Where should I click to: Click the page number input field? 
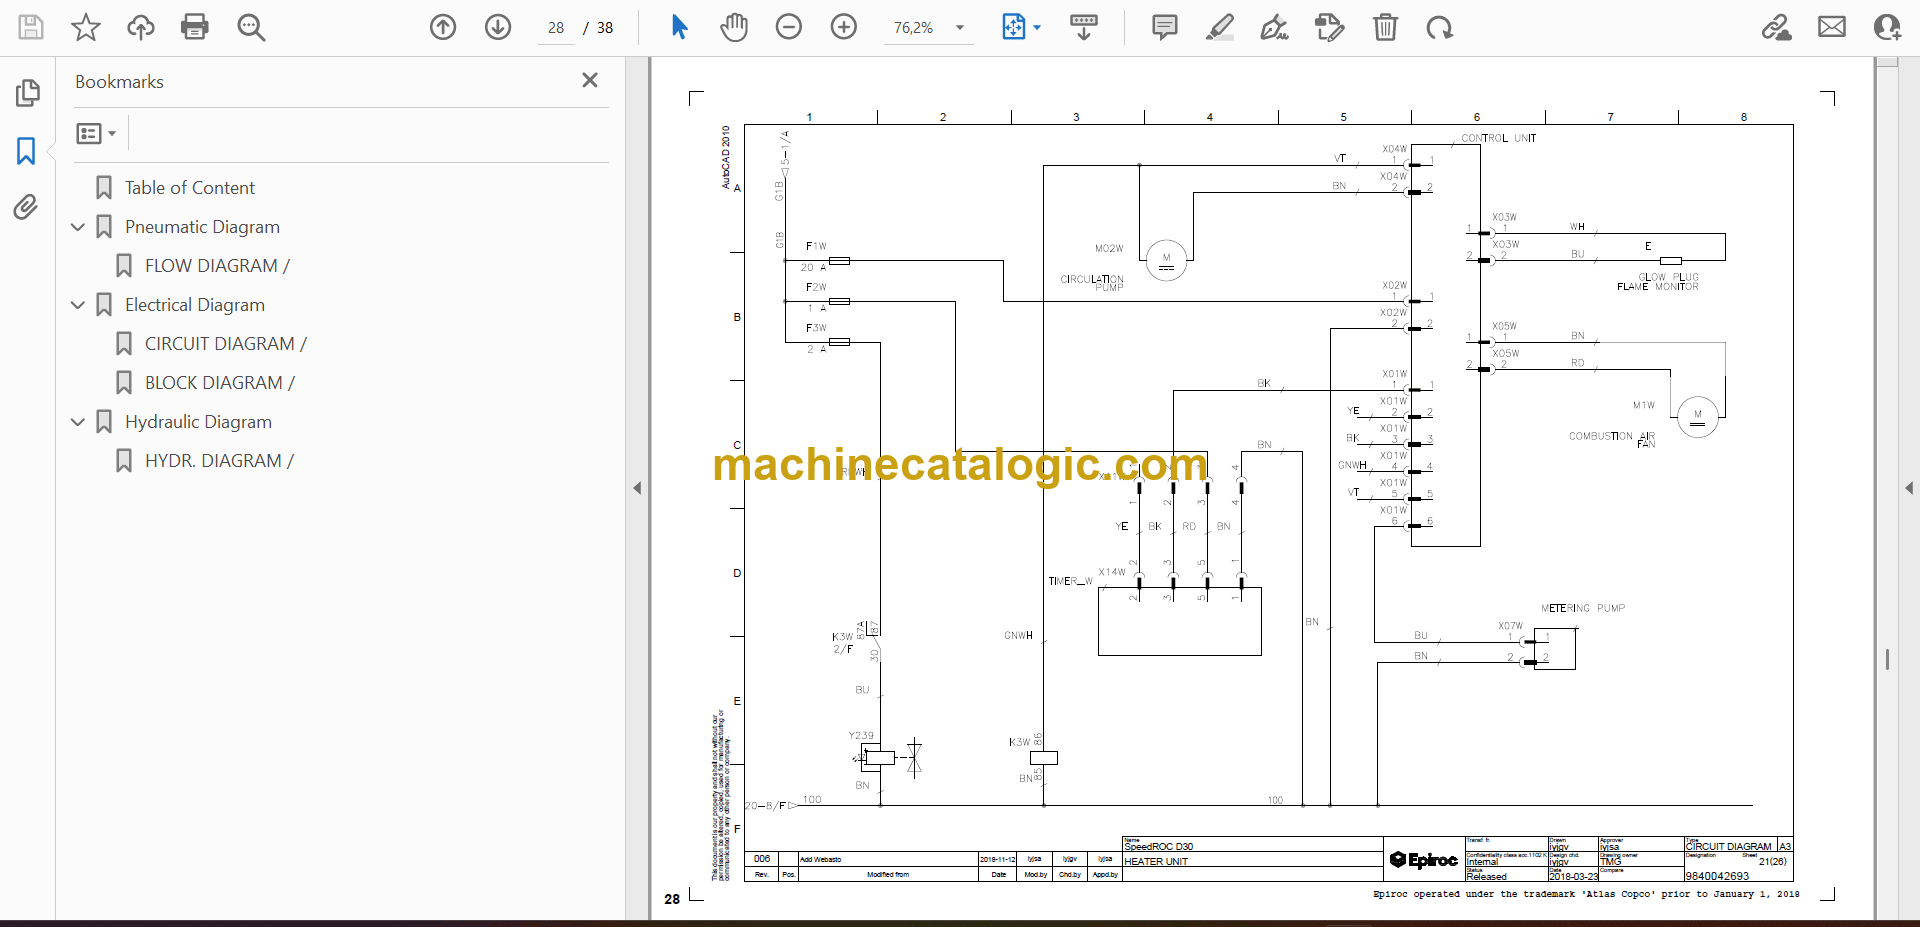(x=556, y=28)
